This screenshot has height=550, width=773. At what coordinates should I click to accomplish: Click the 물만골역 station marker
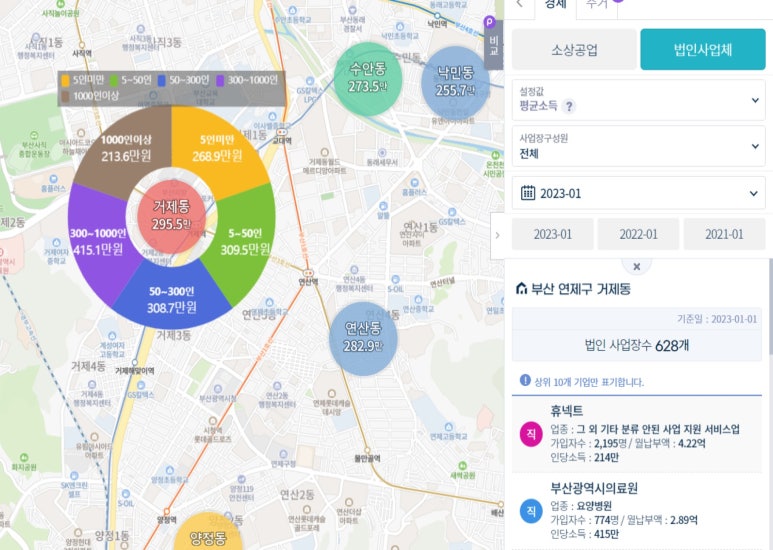pyautogui.click(x=367, y=450)
